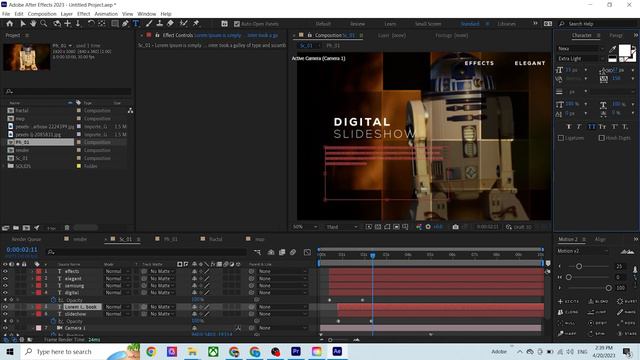
Task: Click the Windows Start button
Action: 10,351
